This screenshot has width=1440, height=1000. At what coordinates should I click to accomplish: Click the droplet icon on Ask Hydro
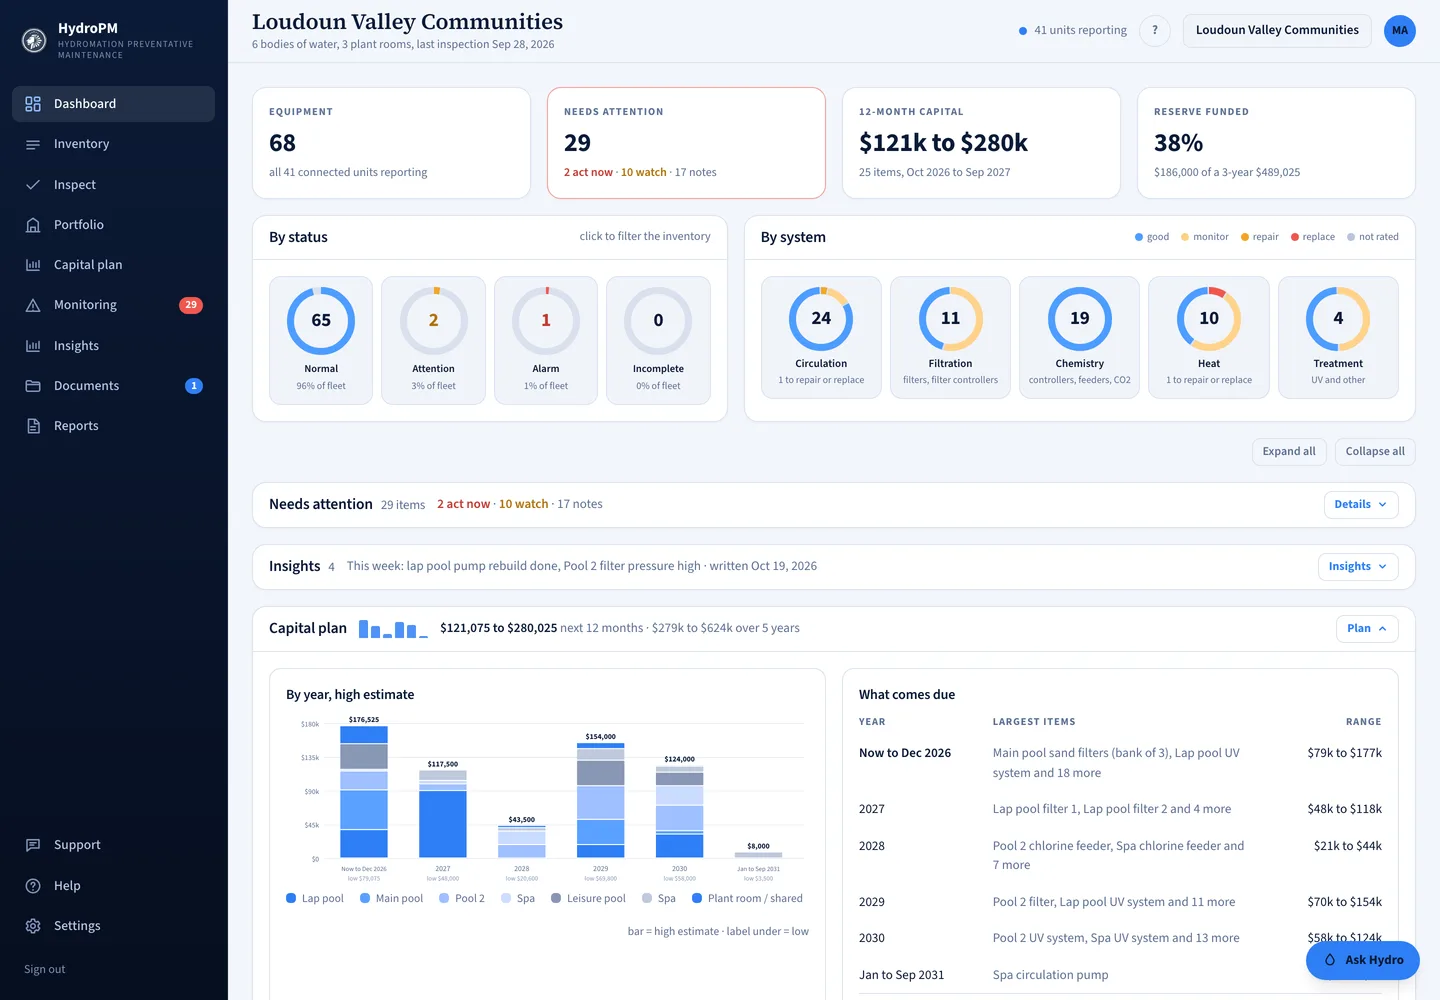[x=1330, y=960]
